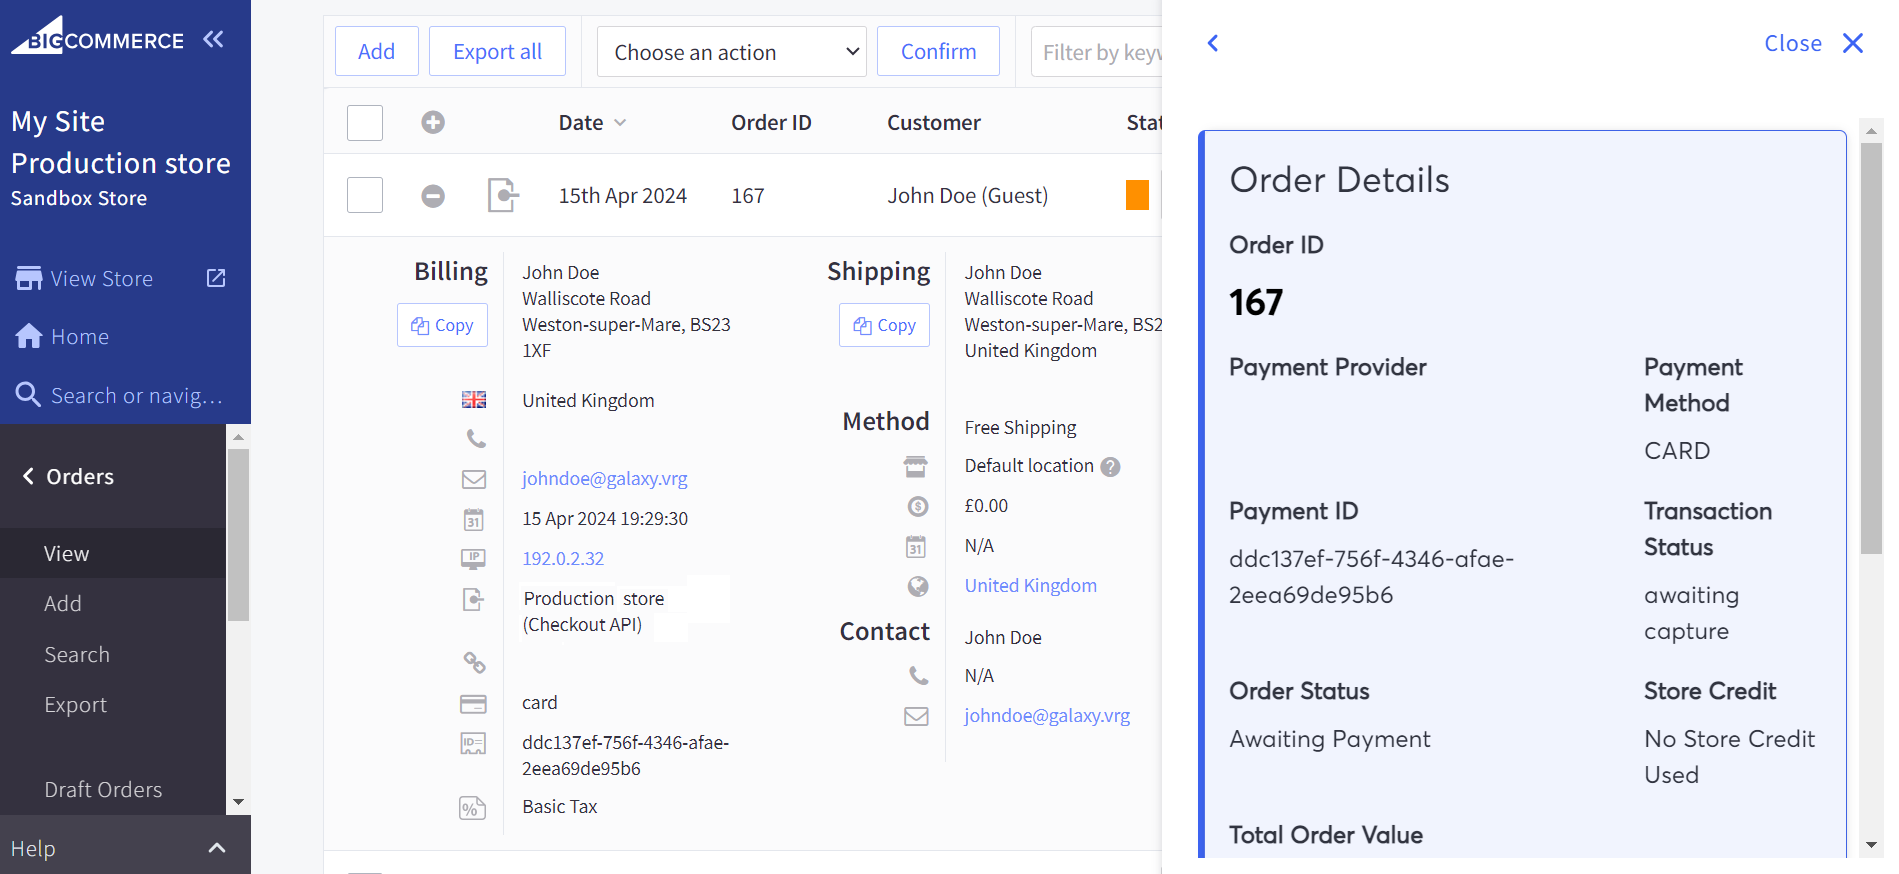
Task: Expand the Help section in sidebar
Action: coord(216,848)
